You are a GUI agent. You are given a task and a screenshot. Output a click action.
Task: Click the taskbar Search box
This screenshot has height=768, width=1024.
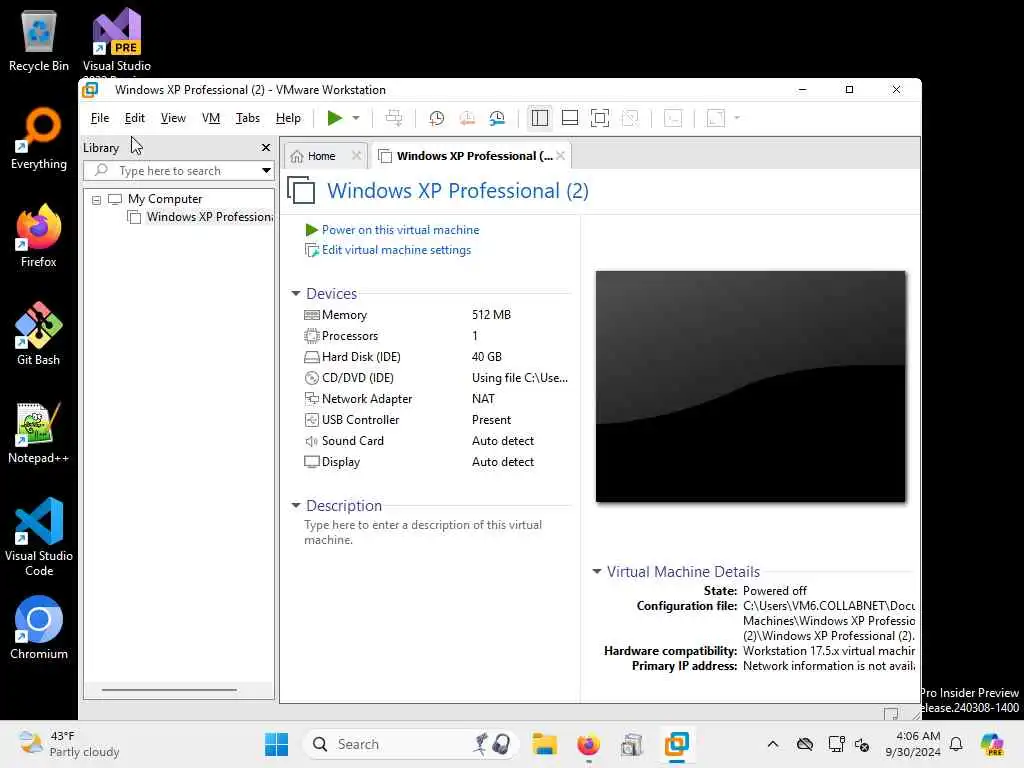(410, 744)
